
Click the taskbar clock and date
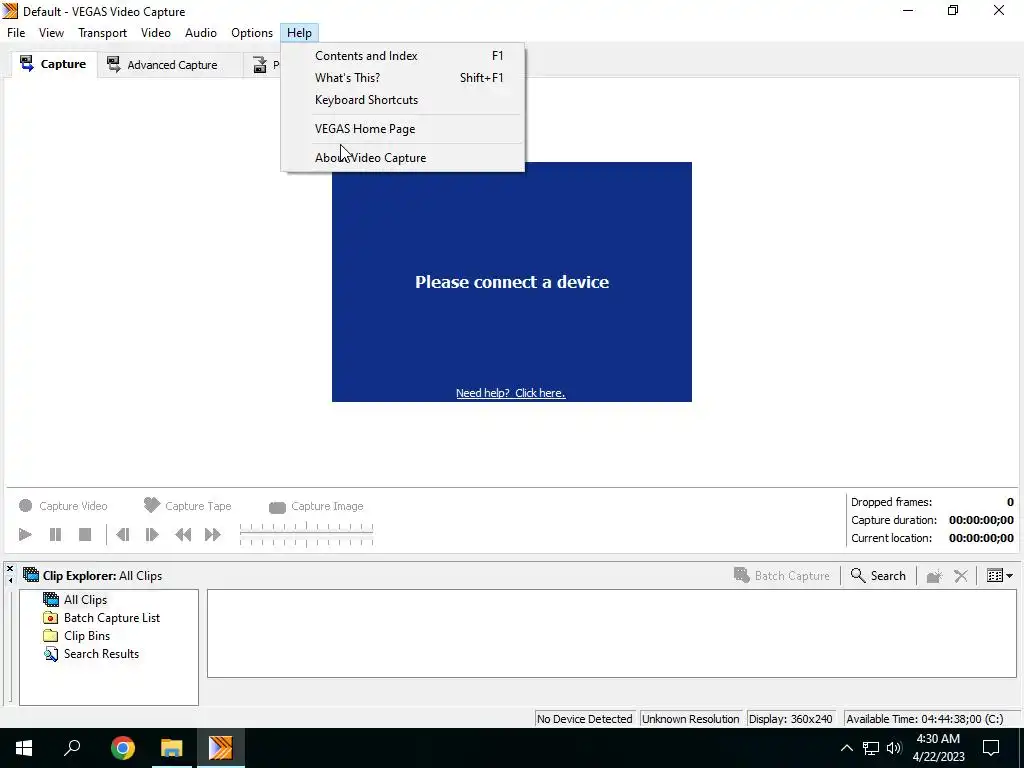point(938,748)
